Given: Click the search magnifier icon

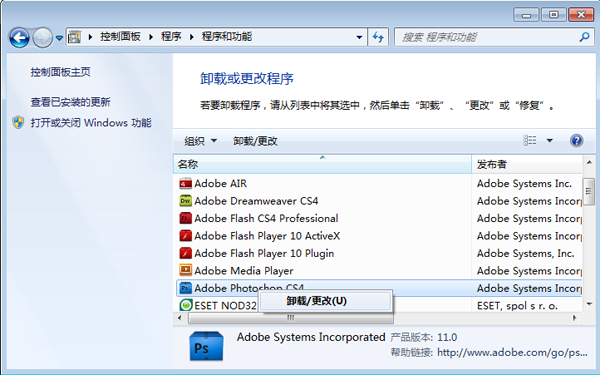Looking at the screenshot, I should [x=584, y=37].
